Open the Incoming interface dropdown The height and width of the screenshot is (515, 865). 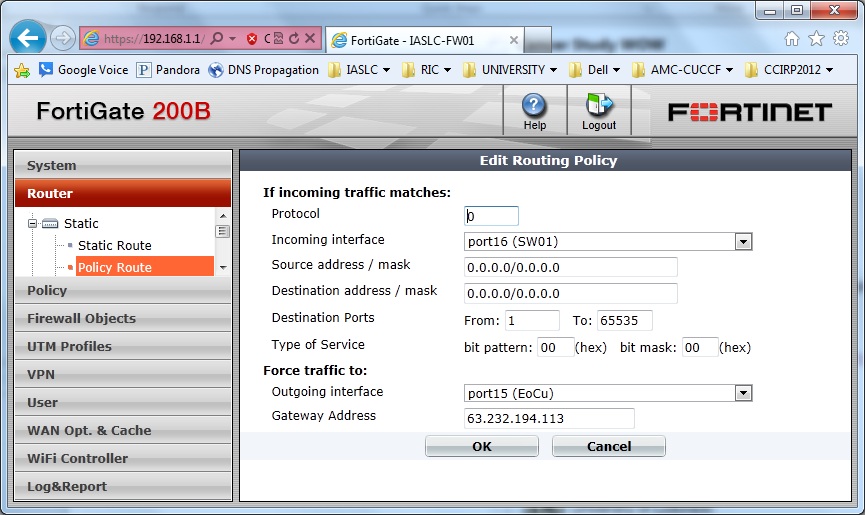point(743,242)
